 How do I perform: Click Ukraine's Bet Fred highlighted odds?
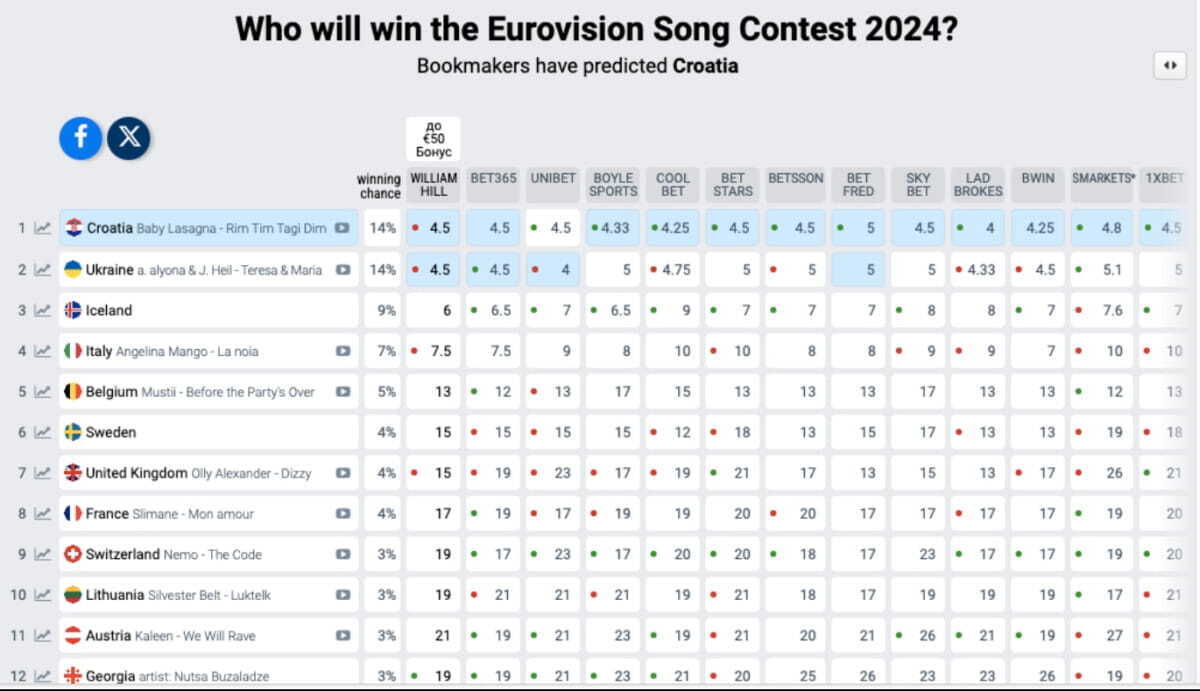pyautogui.click(x=858, y=269)
